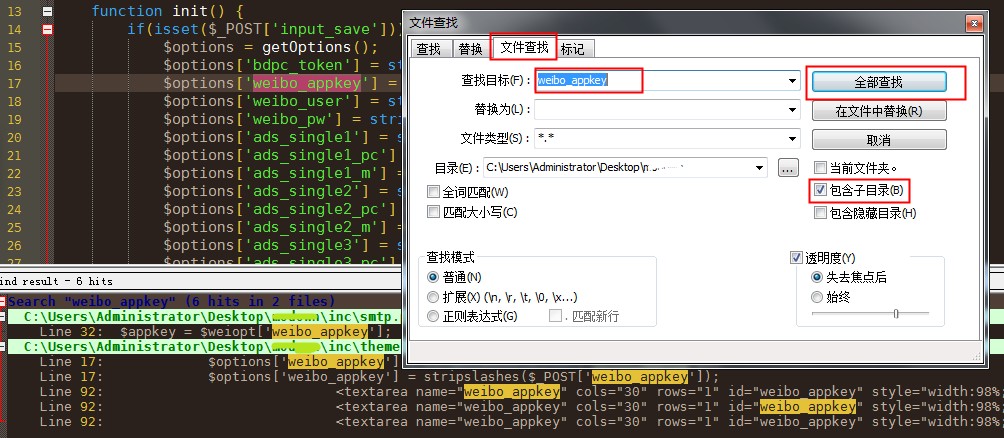Toggle the 匹配大小写 checkbox

[433, 212]
